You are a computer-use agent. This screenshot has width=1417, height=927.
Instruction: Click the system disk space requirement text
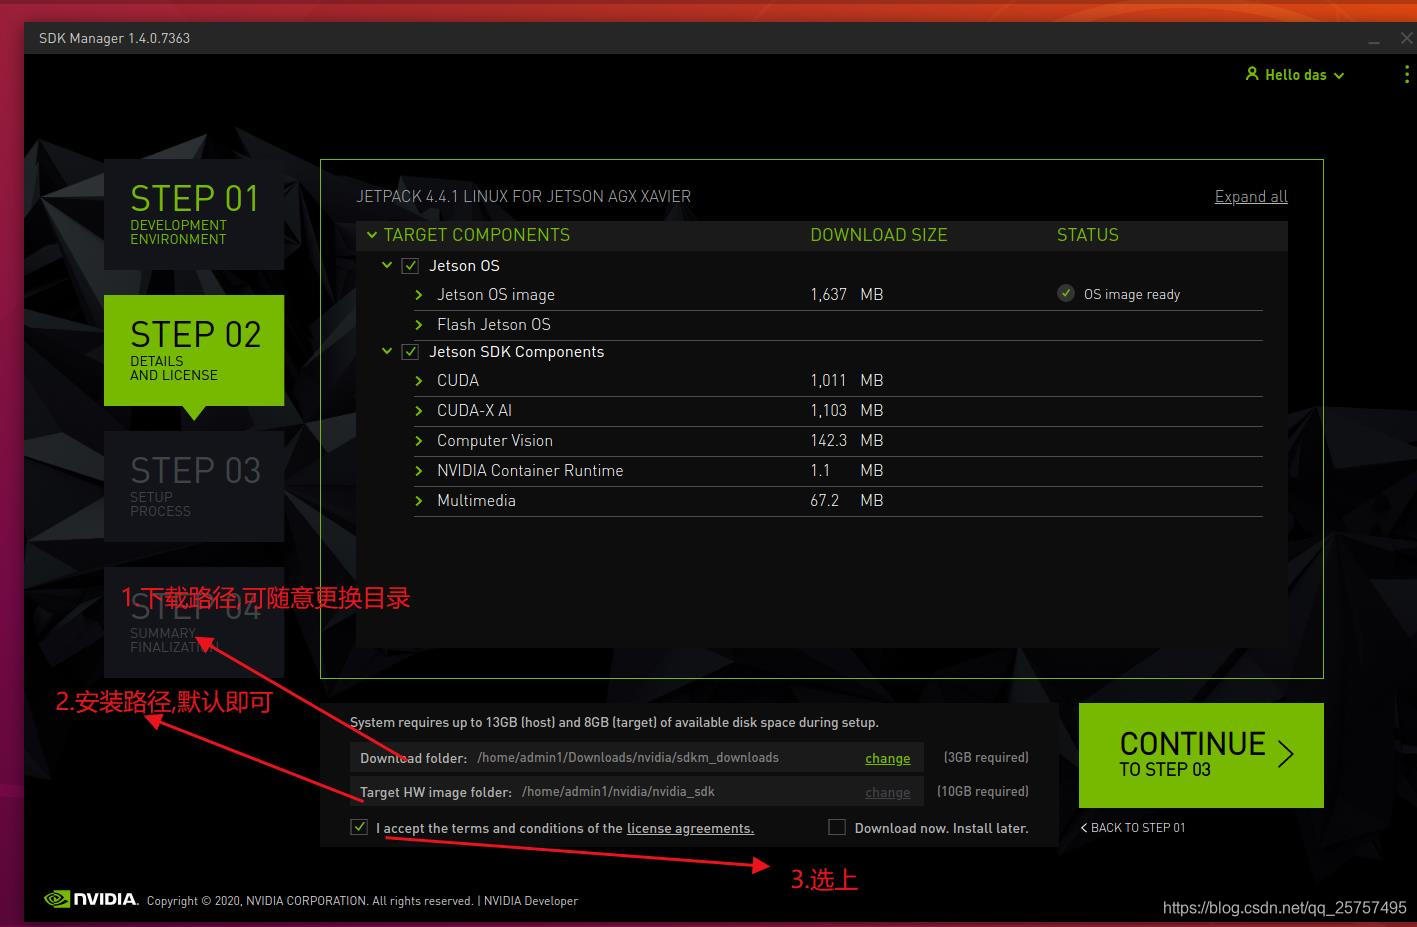pyautogui.click(x=614, y=722)
